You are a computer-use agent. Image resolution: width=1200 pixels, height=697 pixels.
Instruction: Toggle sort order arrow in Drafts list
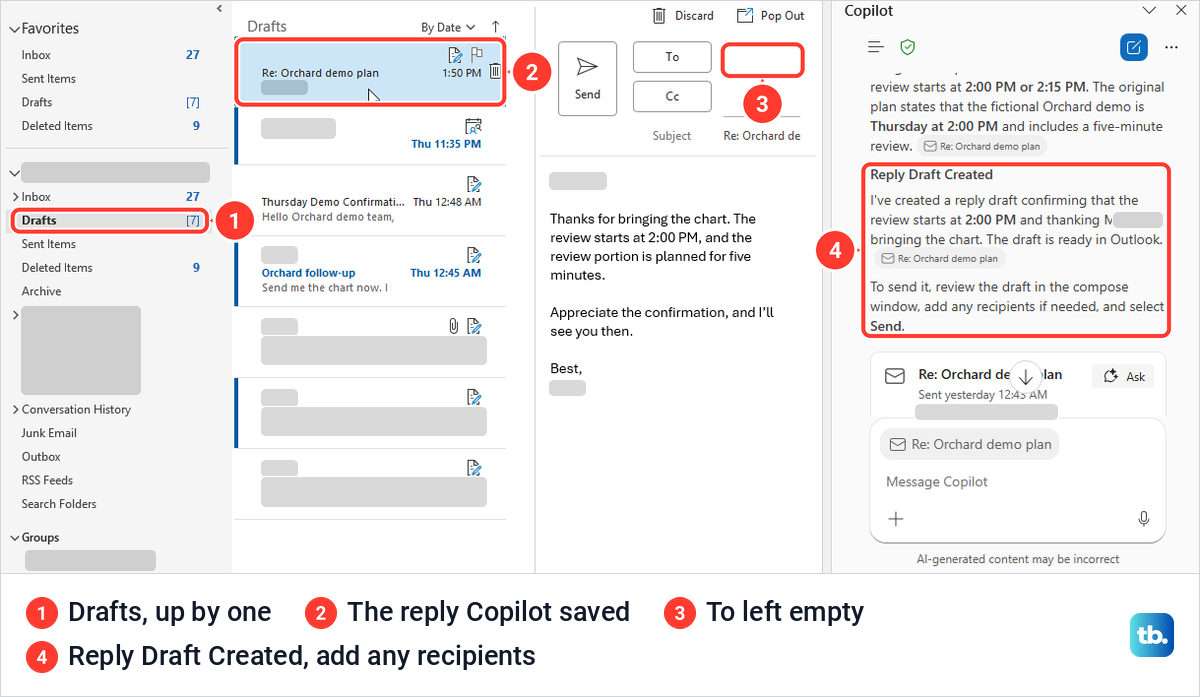[496, 27]
